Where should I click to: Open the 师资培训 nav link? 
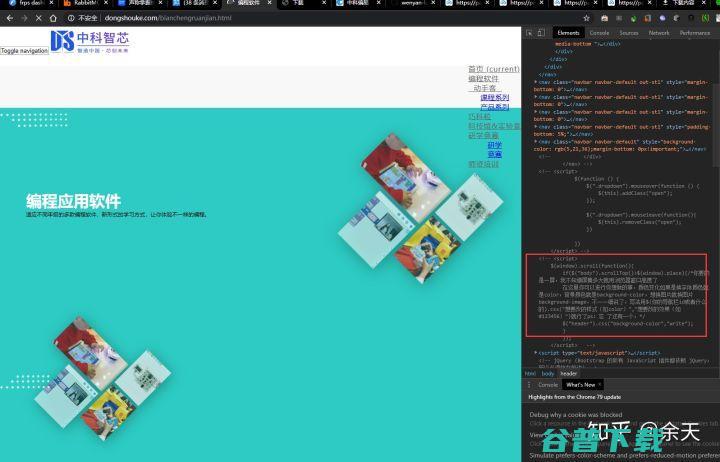[x=483, y=164]
